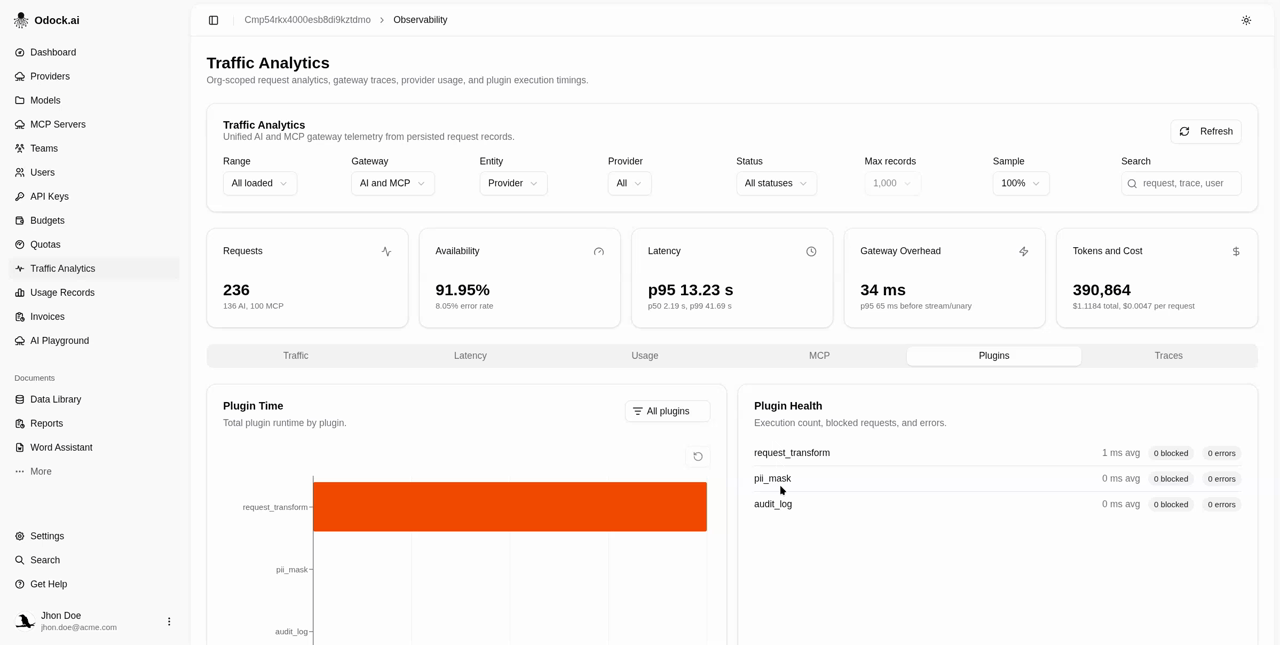Switch to the Latency tab
1280x645 pixels.
pyautogui.click(x=470, y=356)
